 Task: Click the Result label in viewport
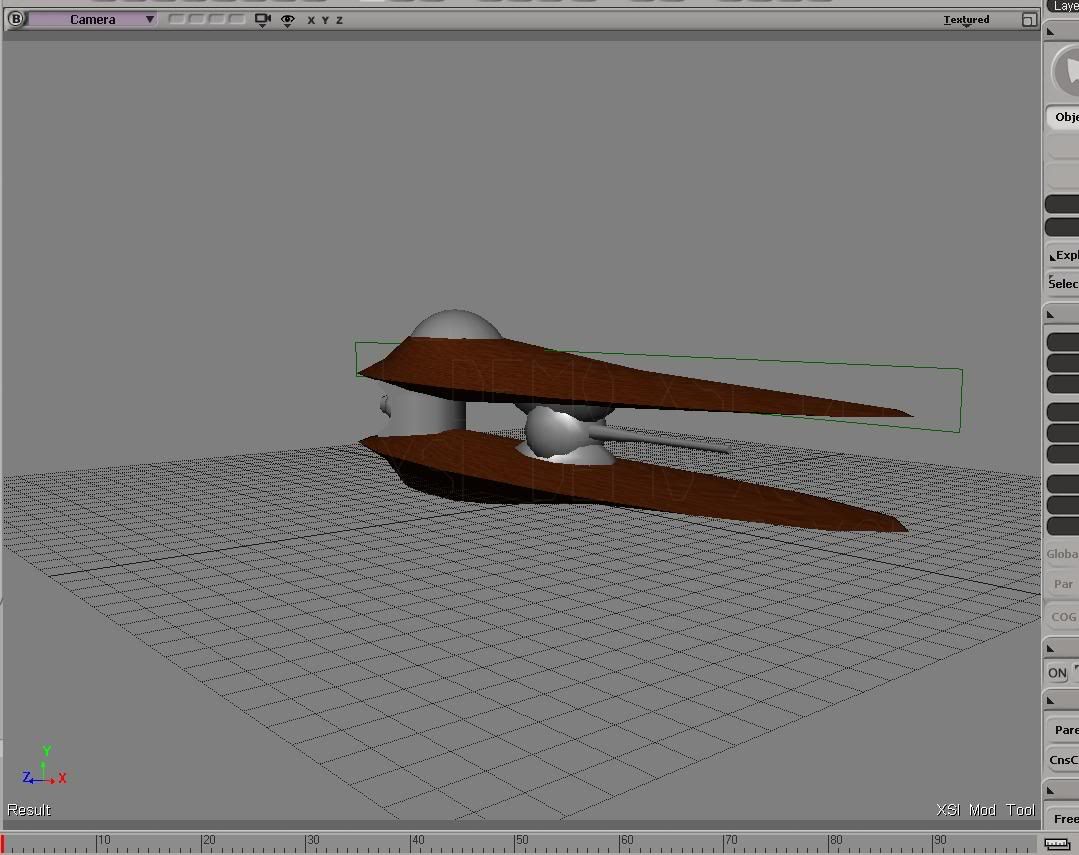(29, 810)
